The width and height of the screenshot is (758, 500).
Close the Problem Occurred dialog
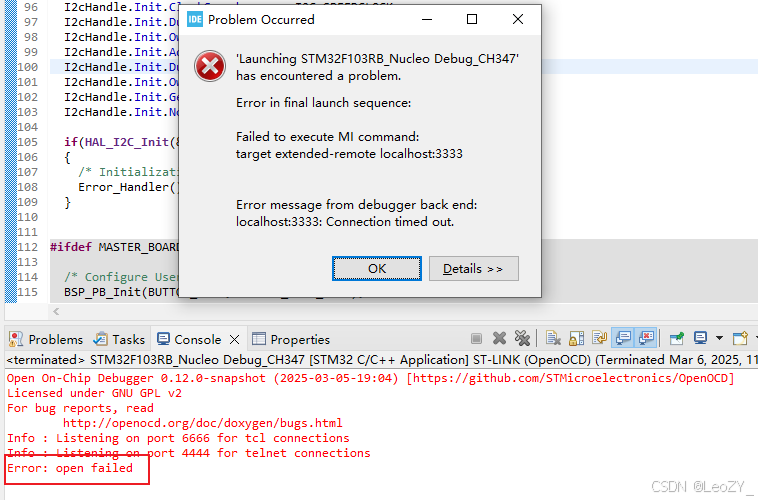tap(518, 19)
